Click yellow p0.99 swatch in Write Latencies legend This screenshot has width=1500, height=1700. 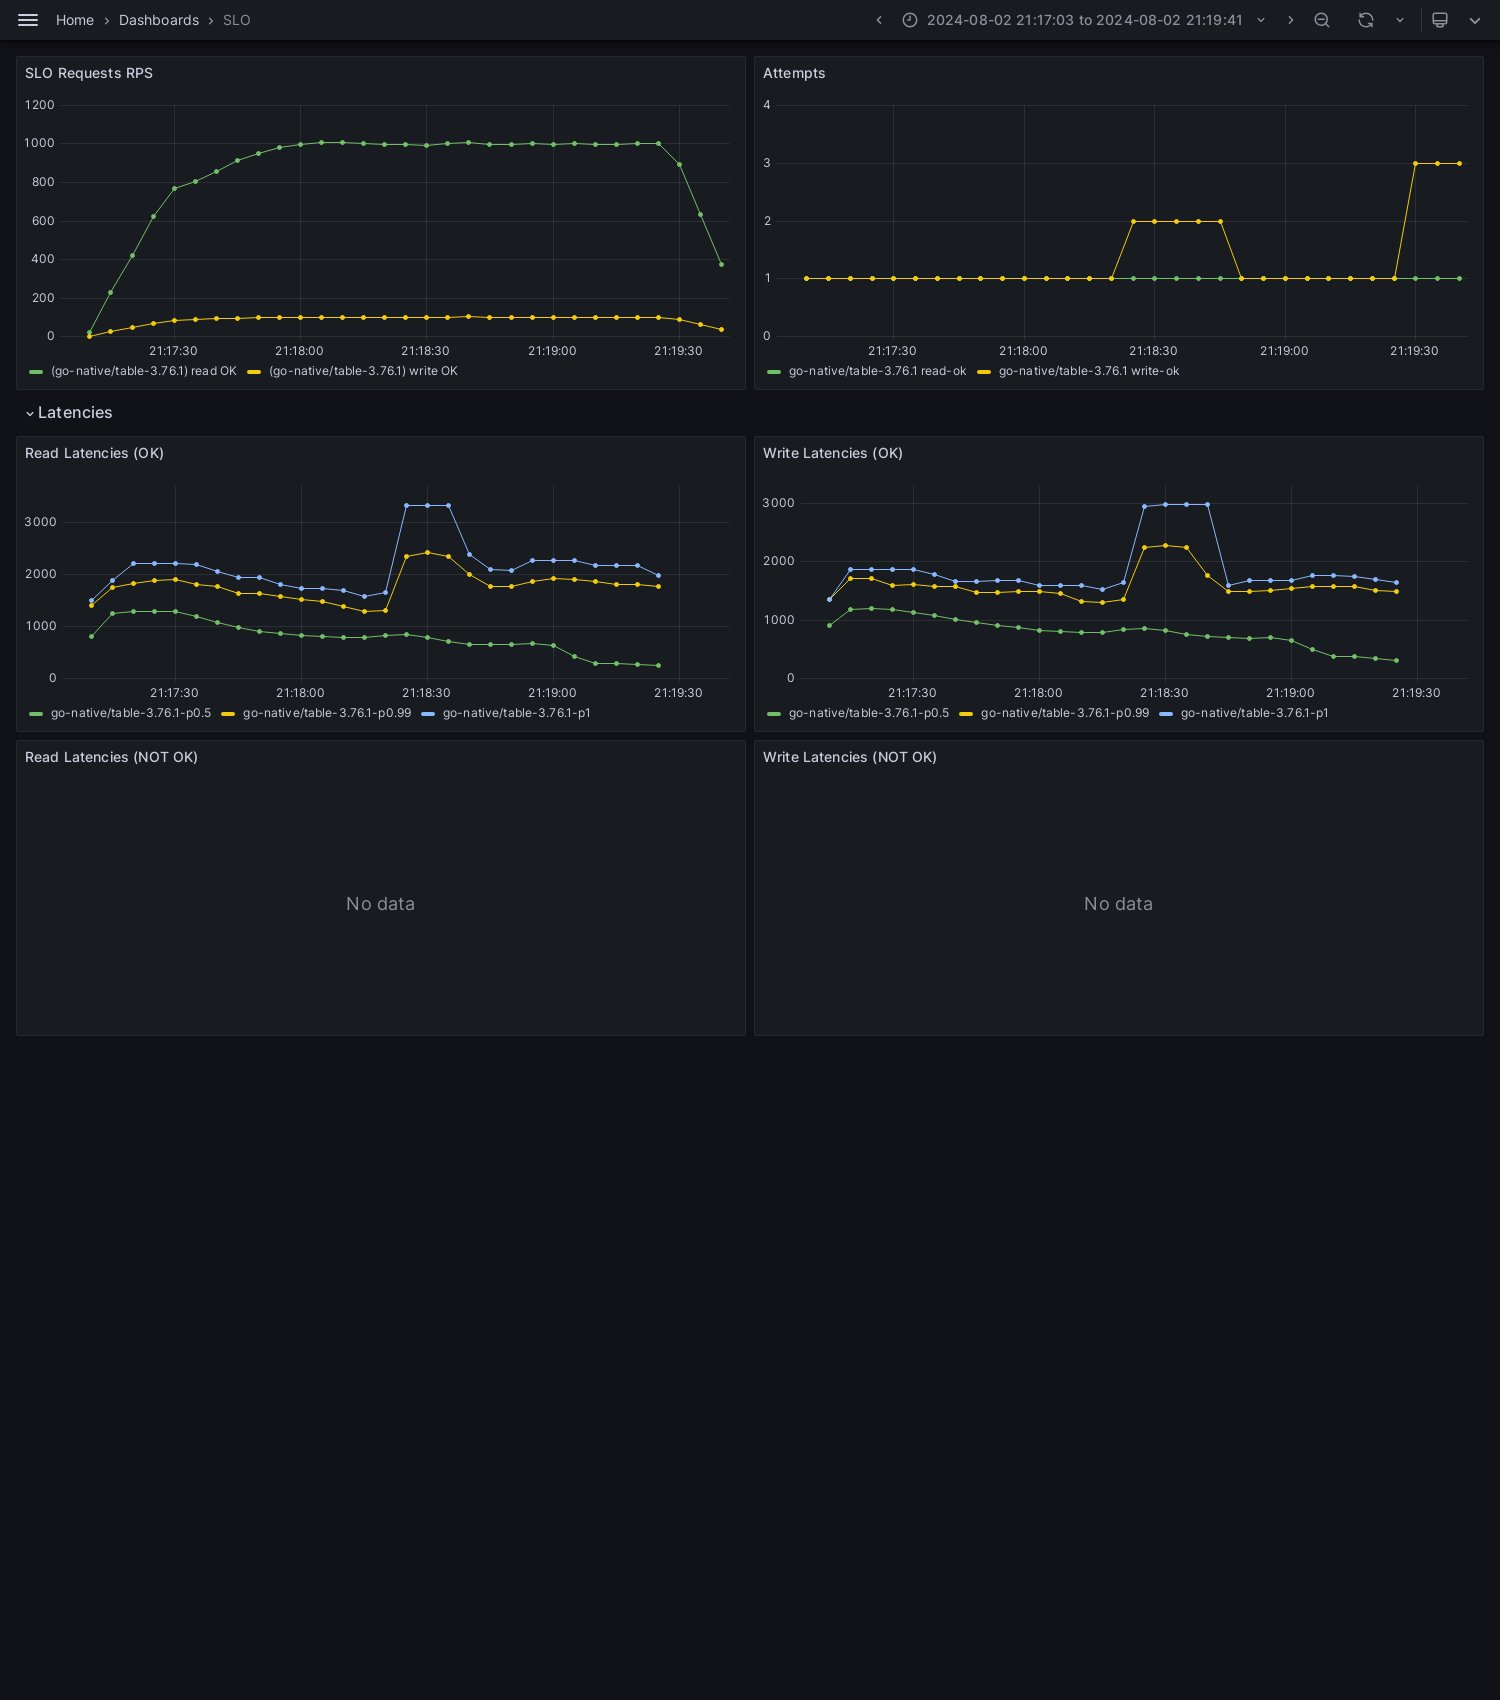966,714
